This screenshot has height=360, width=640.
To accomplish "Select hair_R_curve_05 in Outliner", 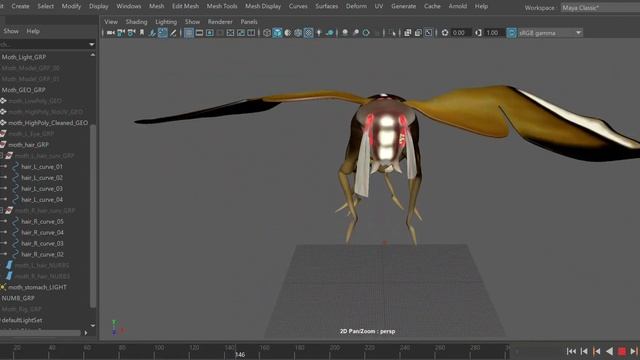I will tap(42, 222).
